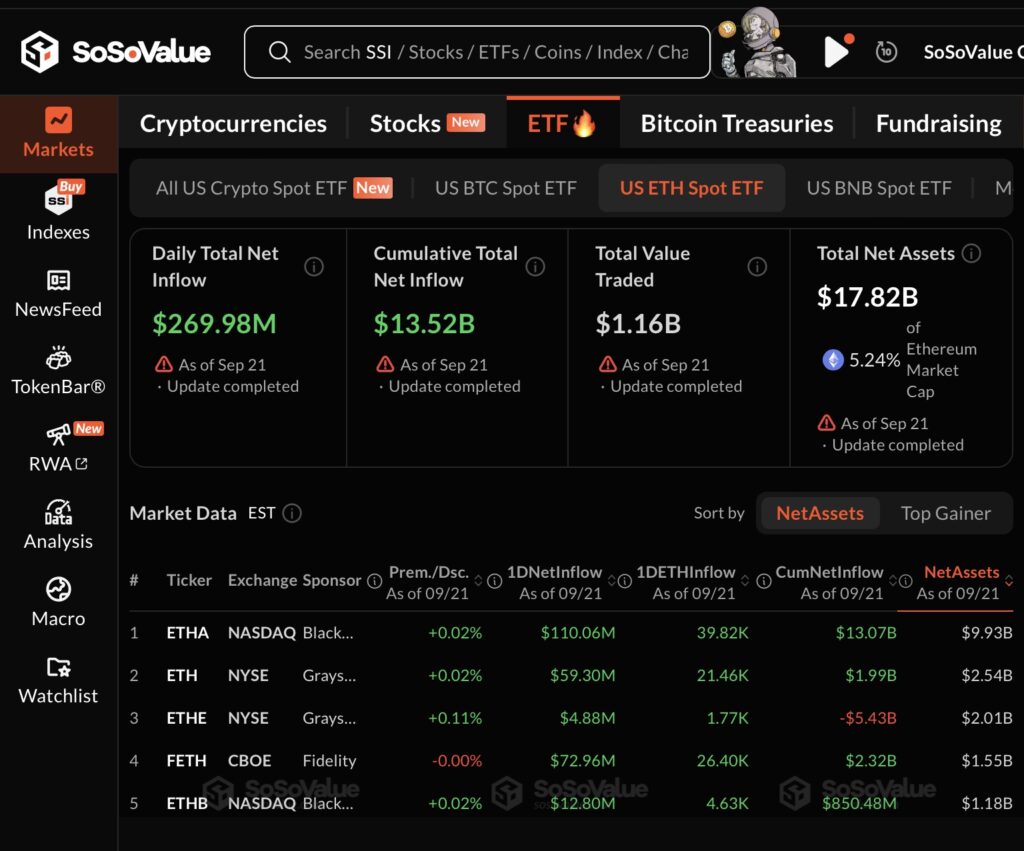Viewport: 1024px width, 851px height.
Task: Click the SoSoValue logo
Action: click(x=116, y=52)
